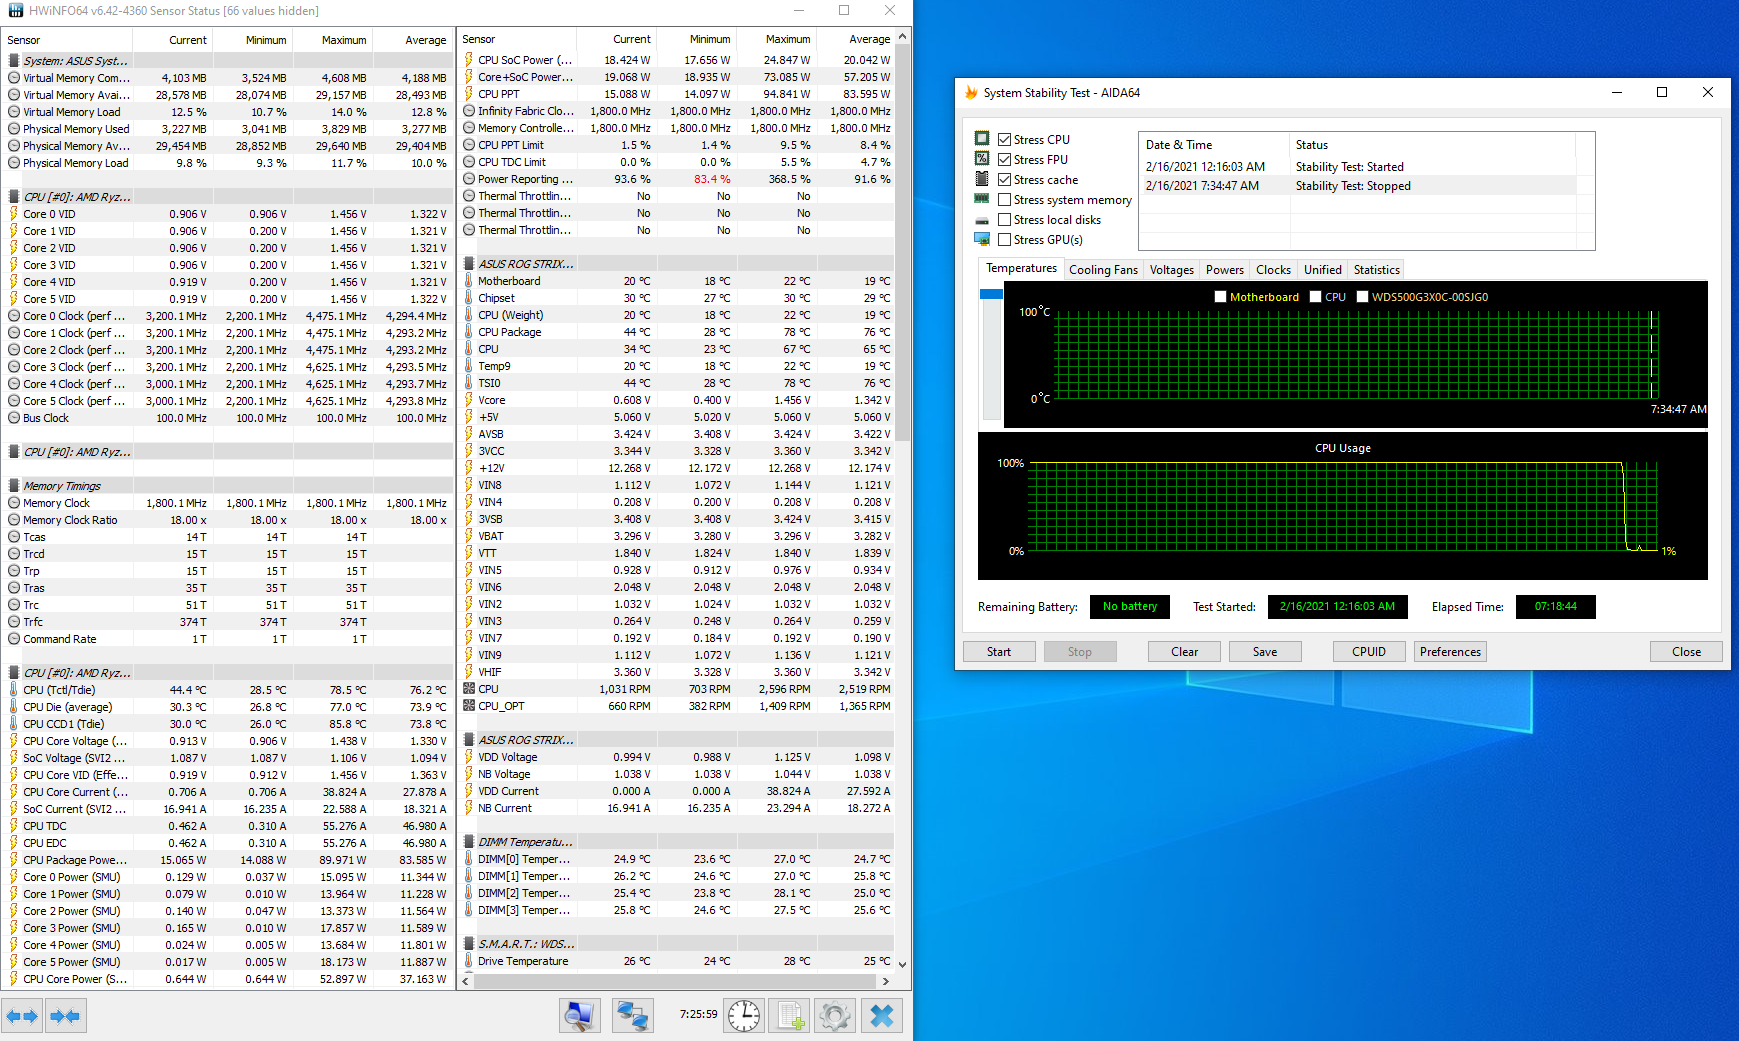Uncheck the Stress cache checkbox
Image resolution: width=1739 pixels, height=1041 pixels.
1005,180
